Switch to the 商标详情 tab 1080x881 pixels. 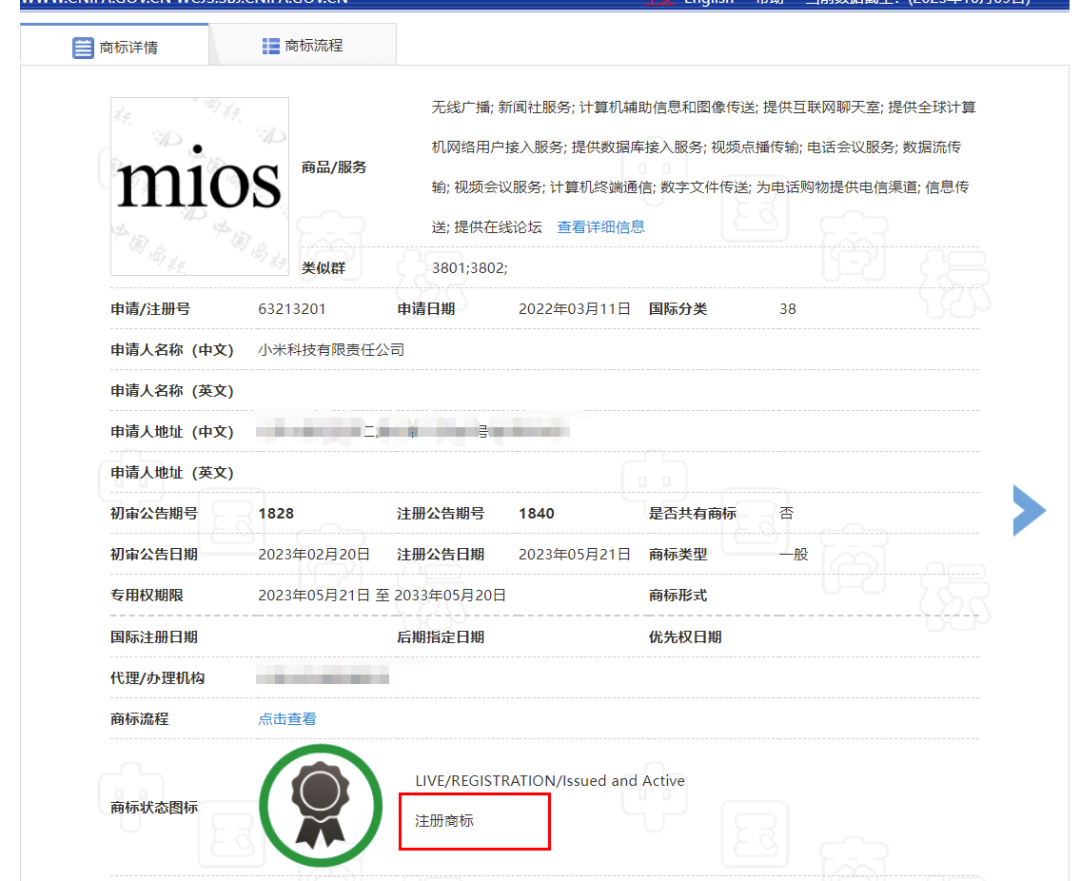[115, 45]
